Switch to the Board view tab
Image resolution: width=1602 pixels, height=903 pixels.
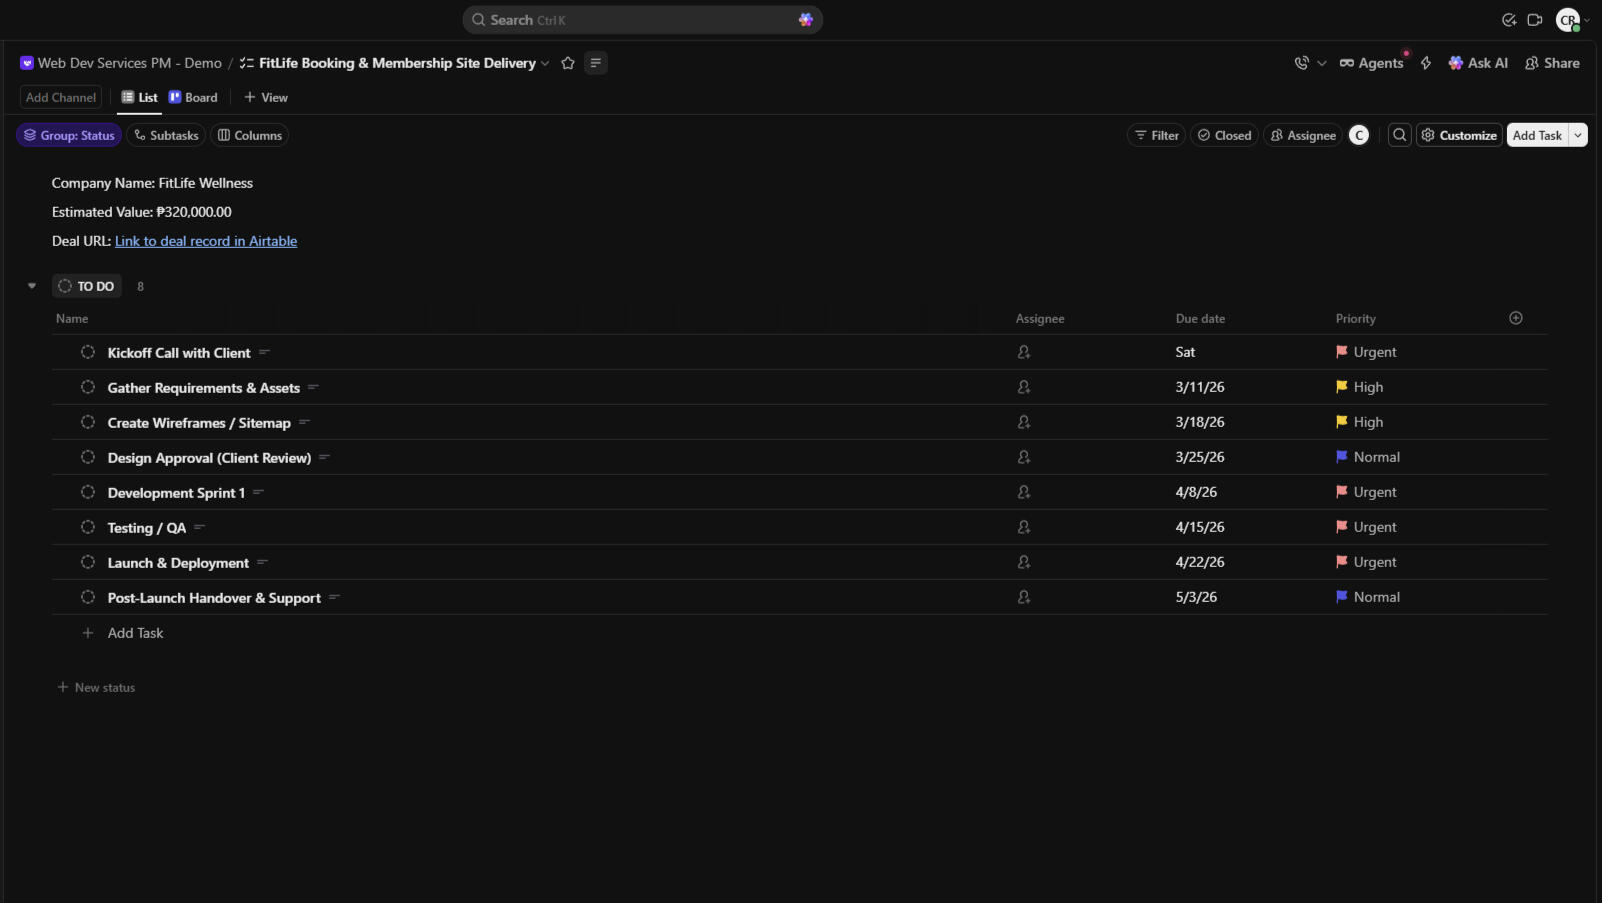[193, 97]
